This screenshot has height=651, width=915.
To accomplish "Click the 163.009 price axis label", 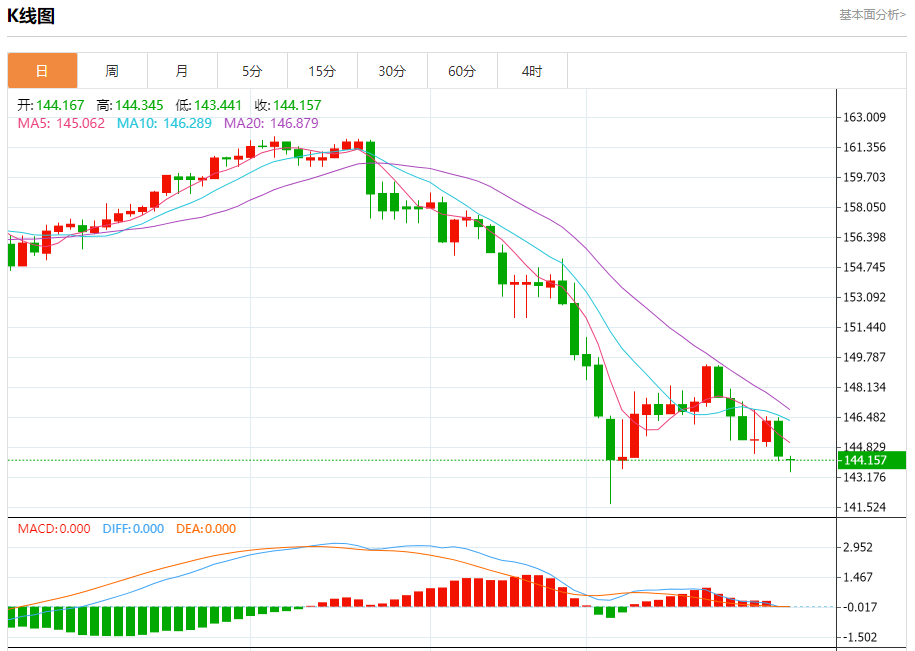I will pos(864,117).
